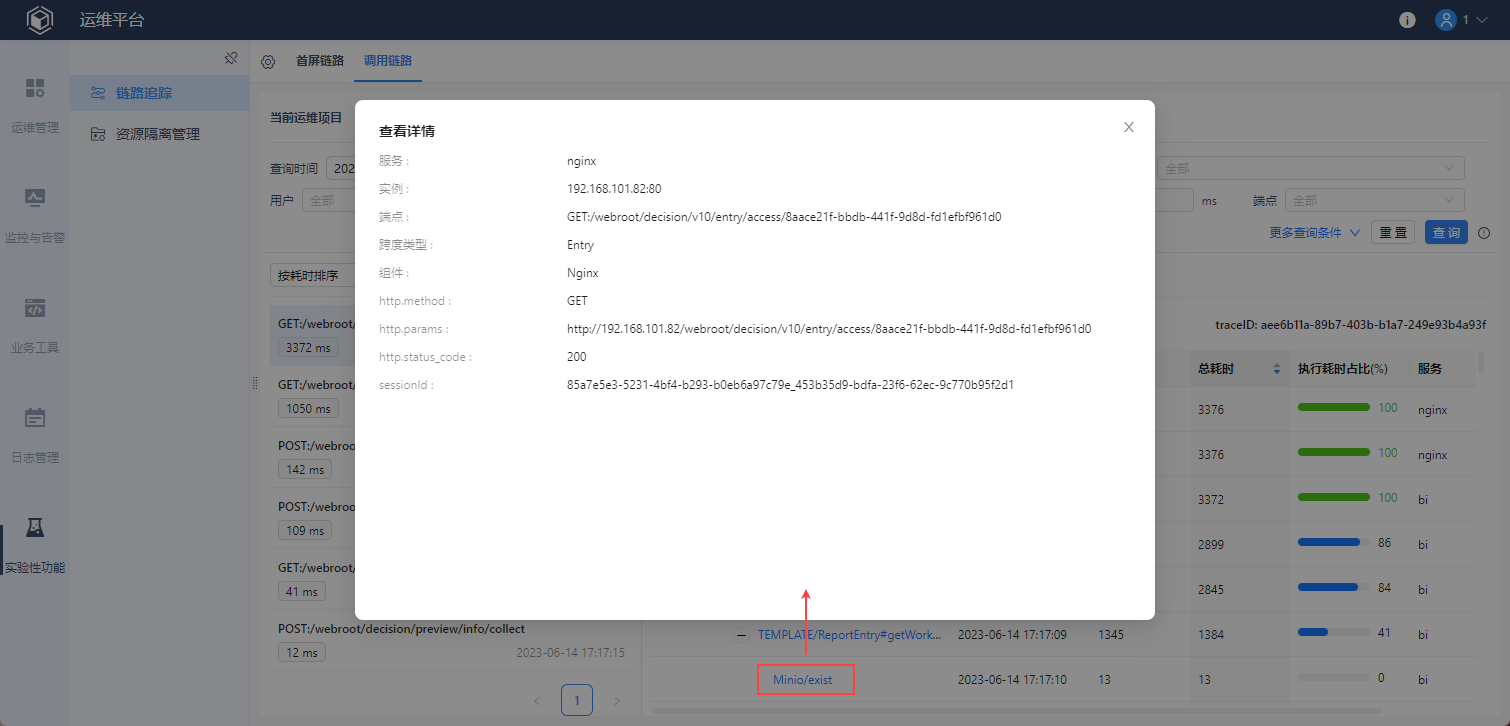Image resolution: width=1510 pixels, height=726 pixels.
Task: Open the 用户 dropdown
Action: tap(329, 200)
